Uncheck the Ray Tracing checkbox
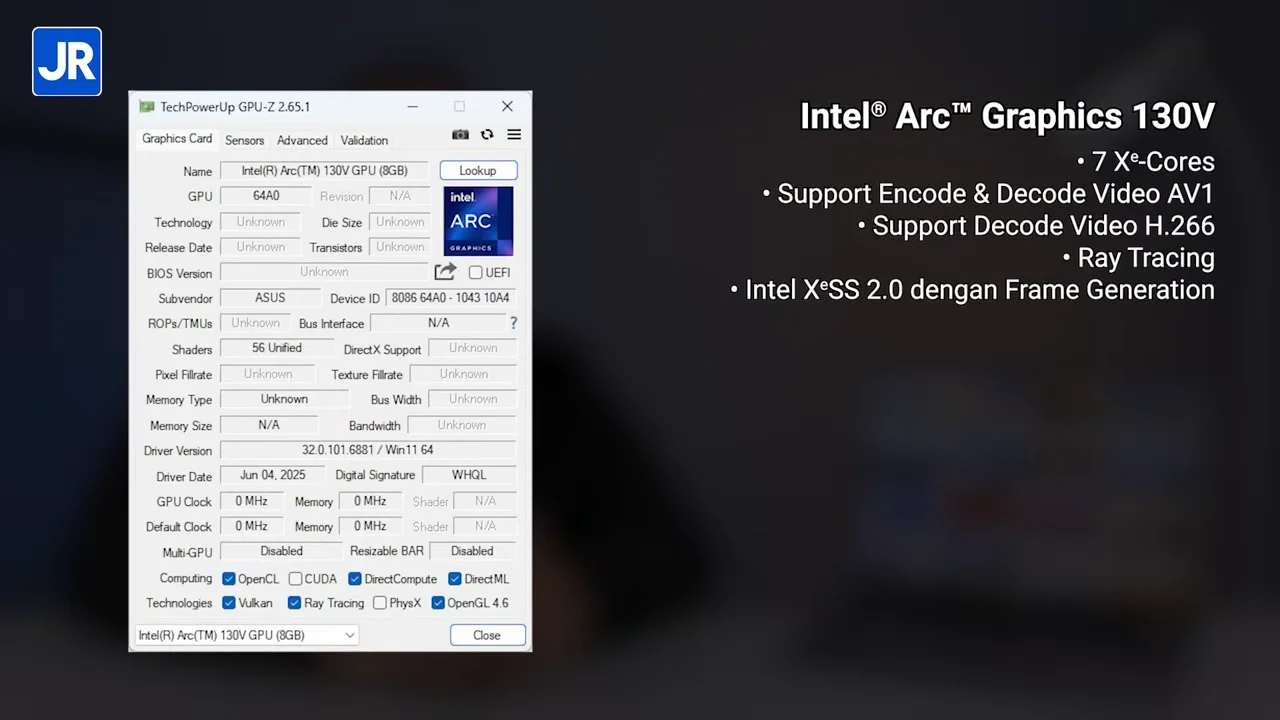1280x720 pixels. pyautogui.click(x=294, y=603)
